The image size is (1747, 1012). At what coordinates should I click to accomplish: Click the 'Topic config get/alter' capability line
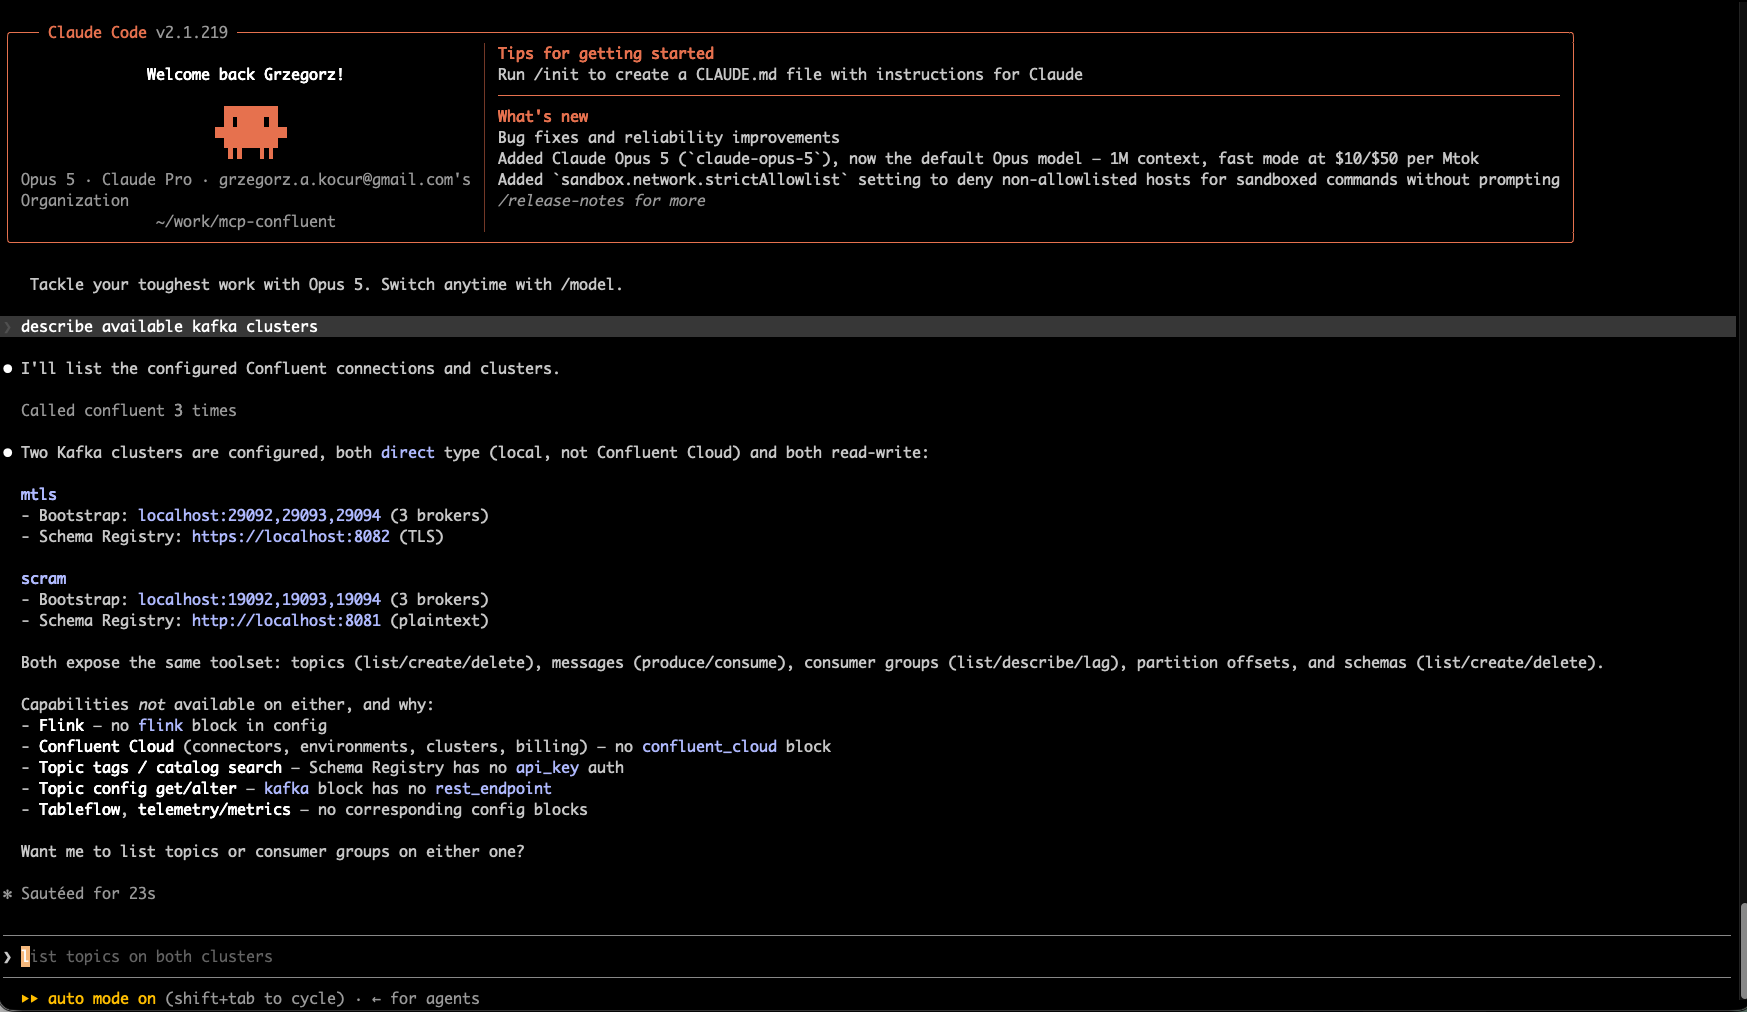[x=286, y=789]
